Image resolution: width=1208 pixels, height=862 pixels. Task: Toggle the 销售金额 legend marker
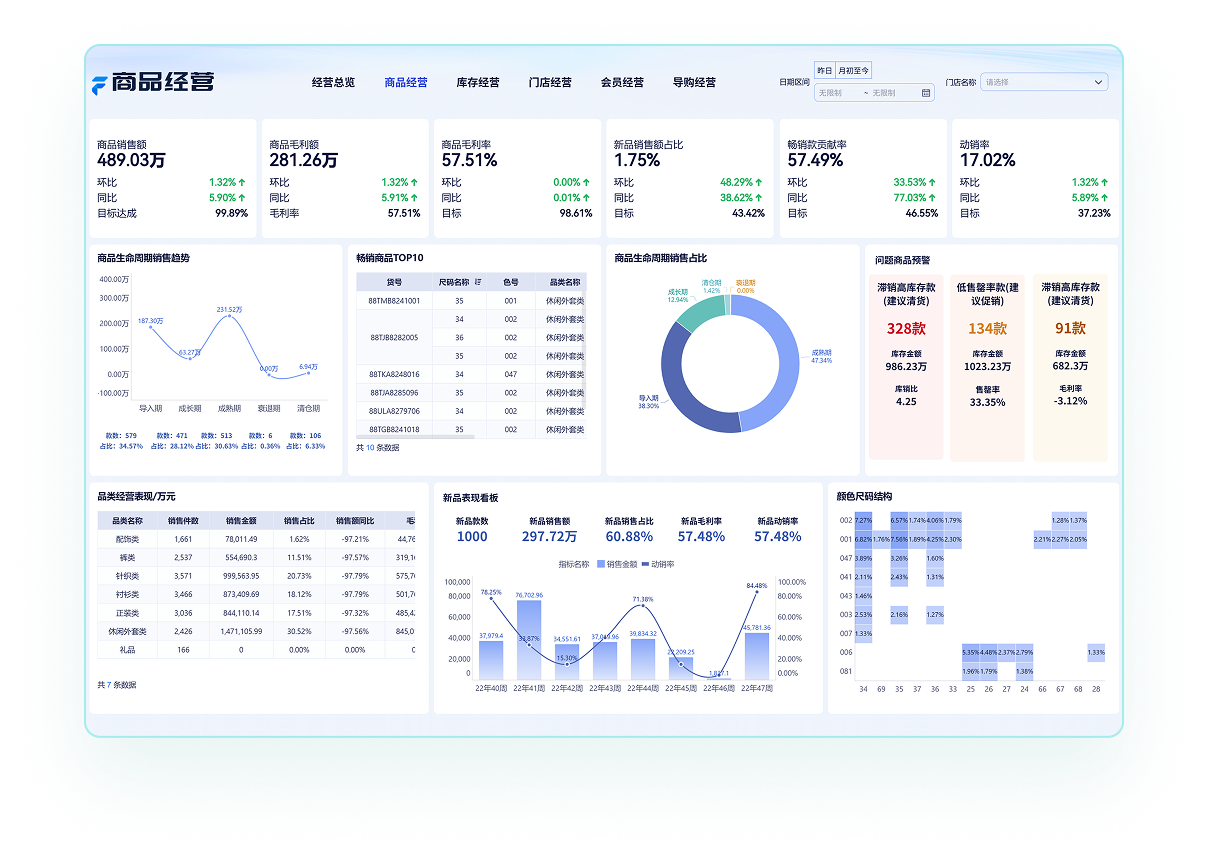pyautogui.click(x=600, y=564)
